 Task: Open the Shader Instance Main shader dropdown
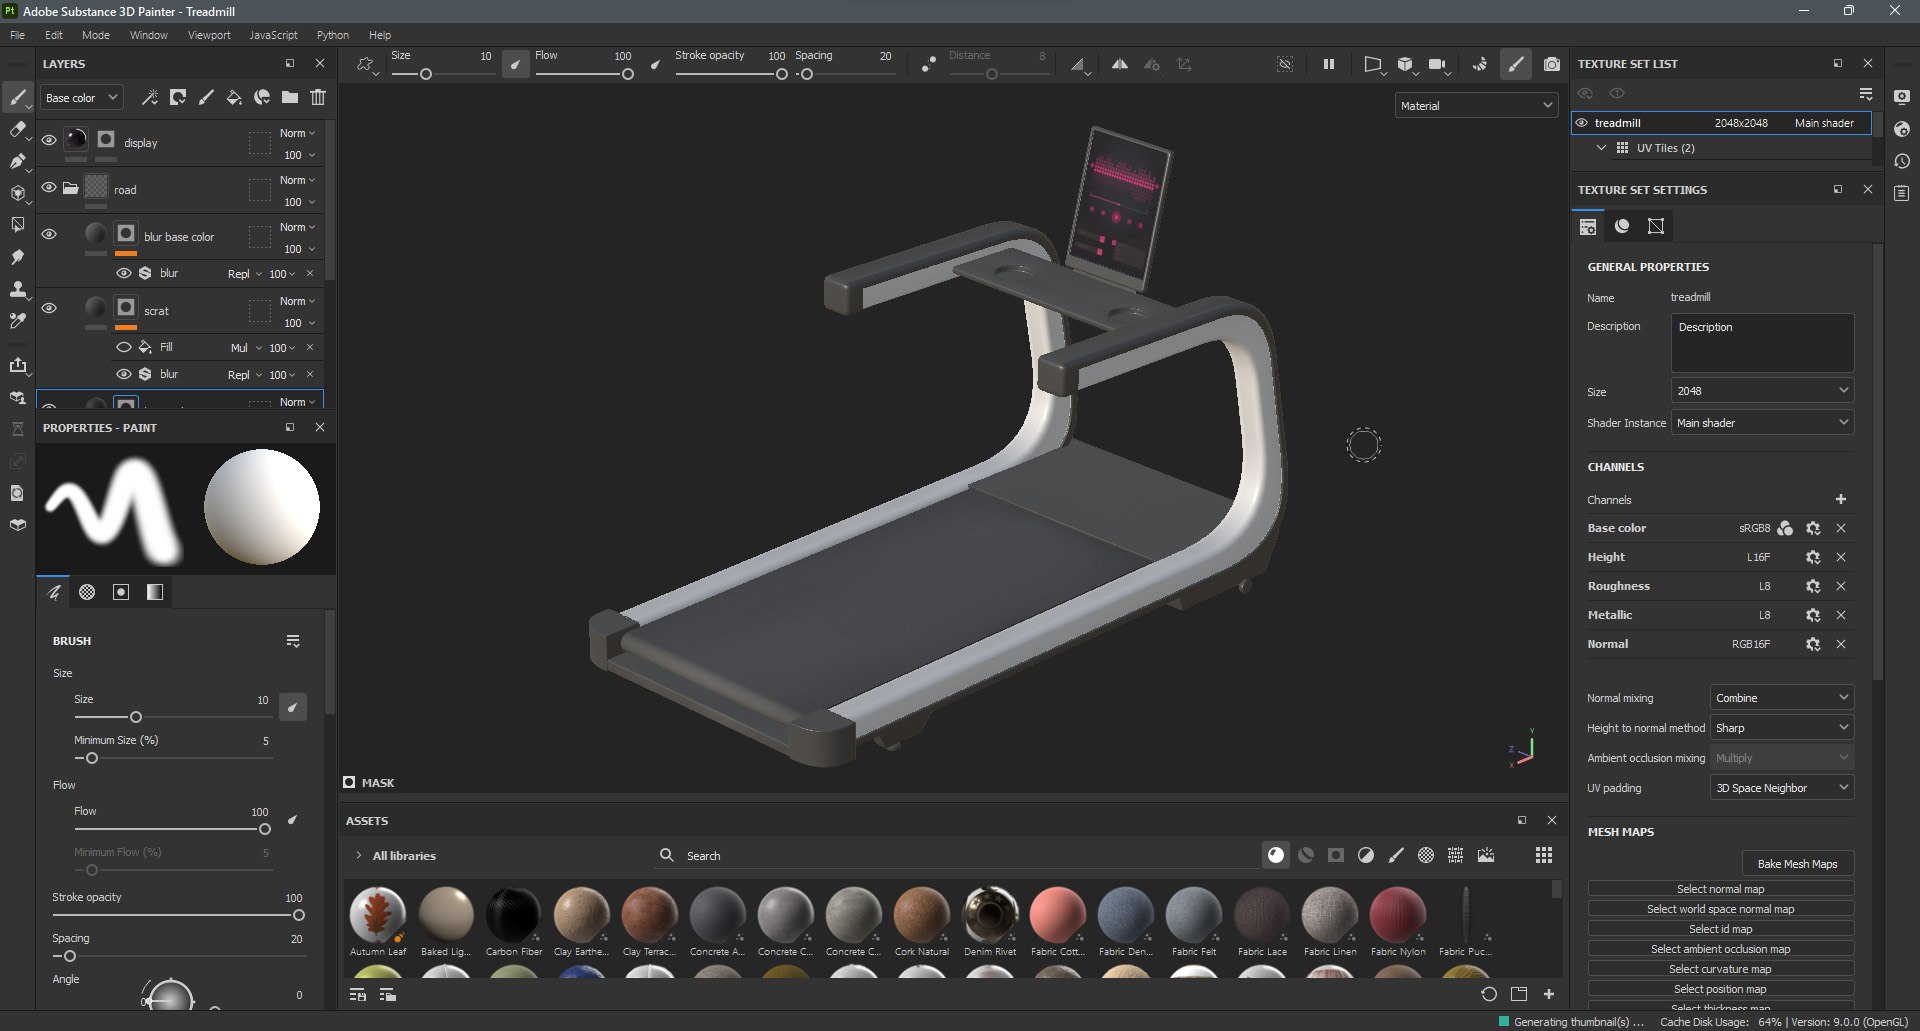click(1762, 423)
